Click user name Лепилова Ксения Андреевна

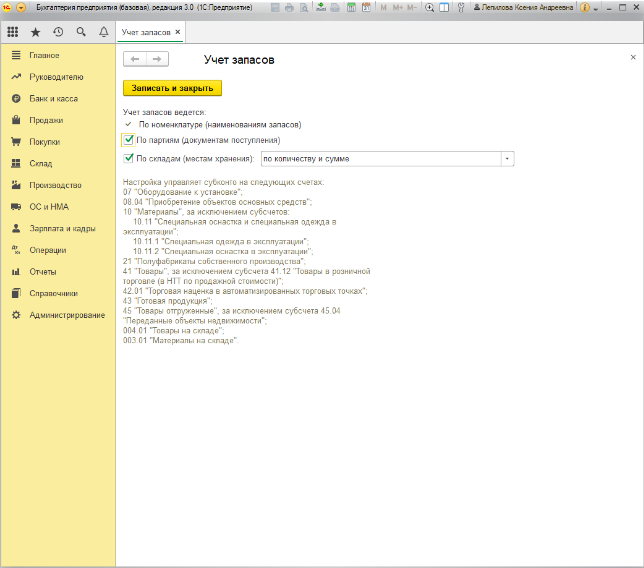pos(523,7)
